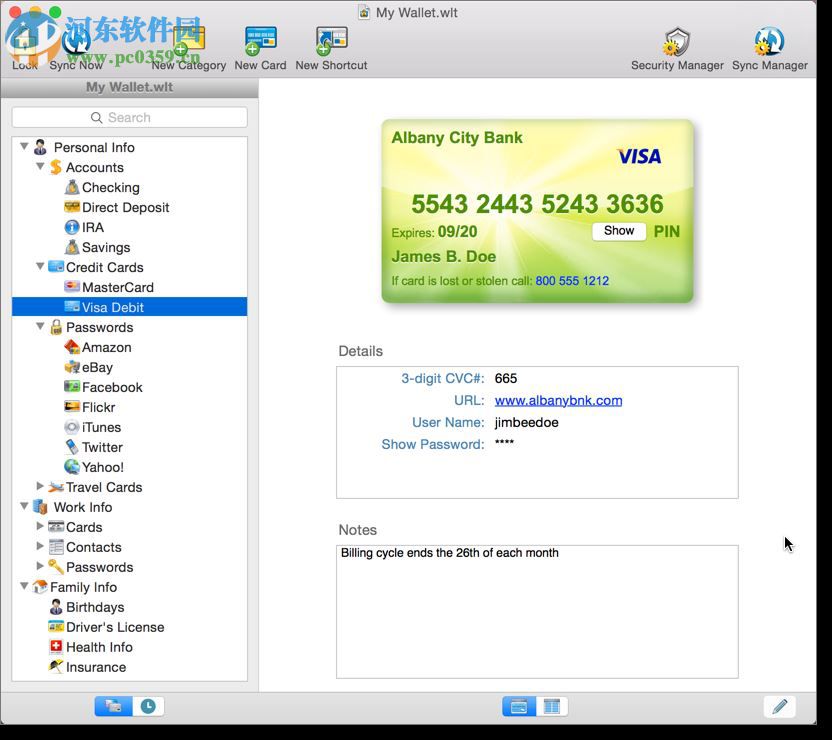Collapse the Credit Cards group

(40, 267)
